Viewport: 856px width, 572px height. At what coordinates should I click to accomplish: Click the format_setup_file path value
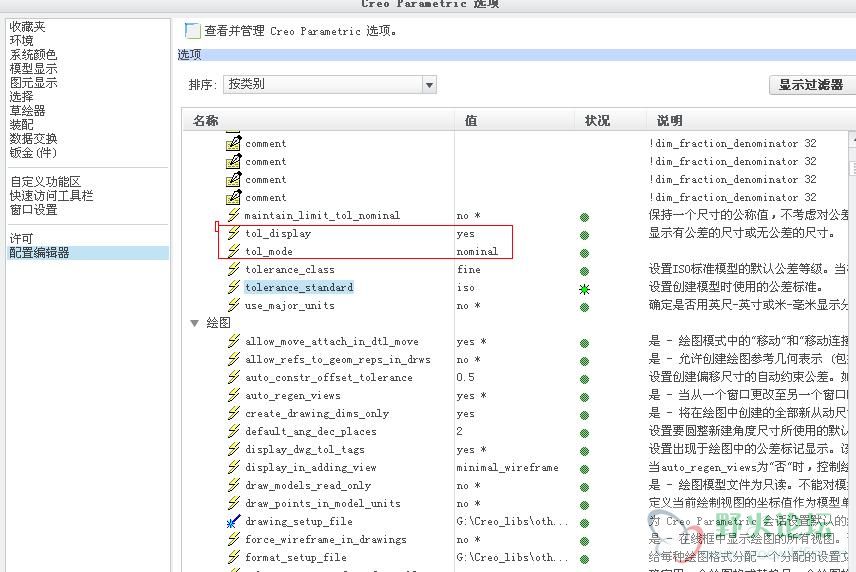pos(512,558)
